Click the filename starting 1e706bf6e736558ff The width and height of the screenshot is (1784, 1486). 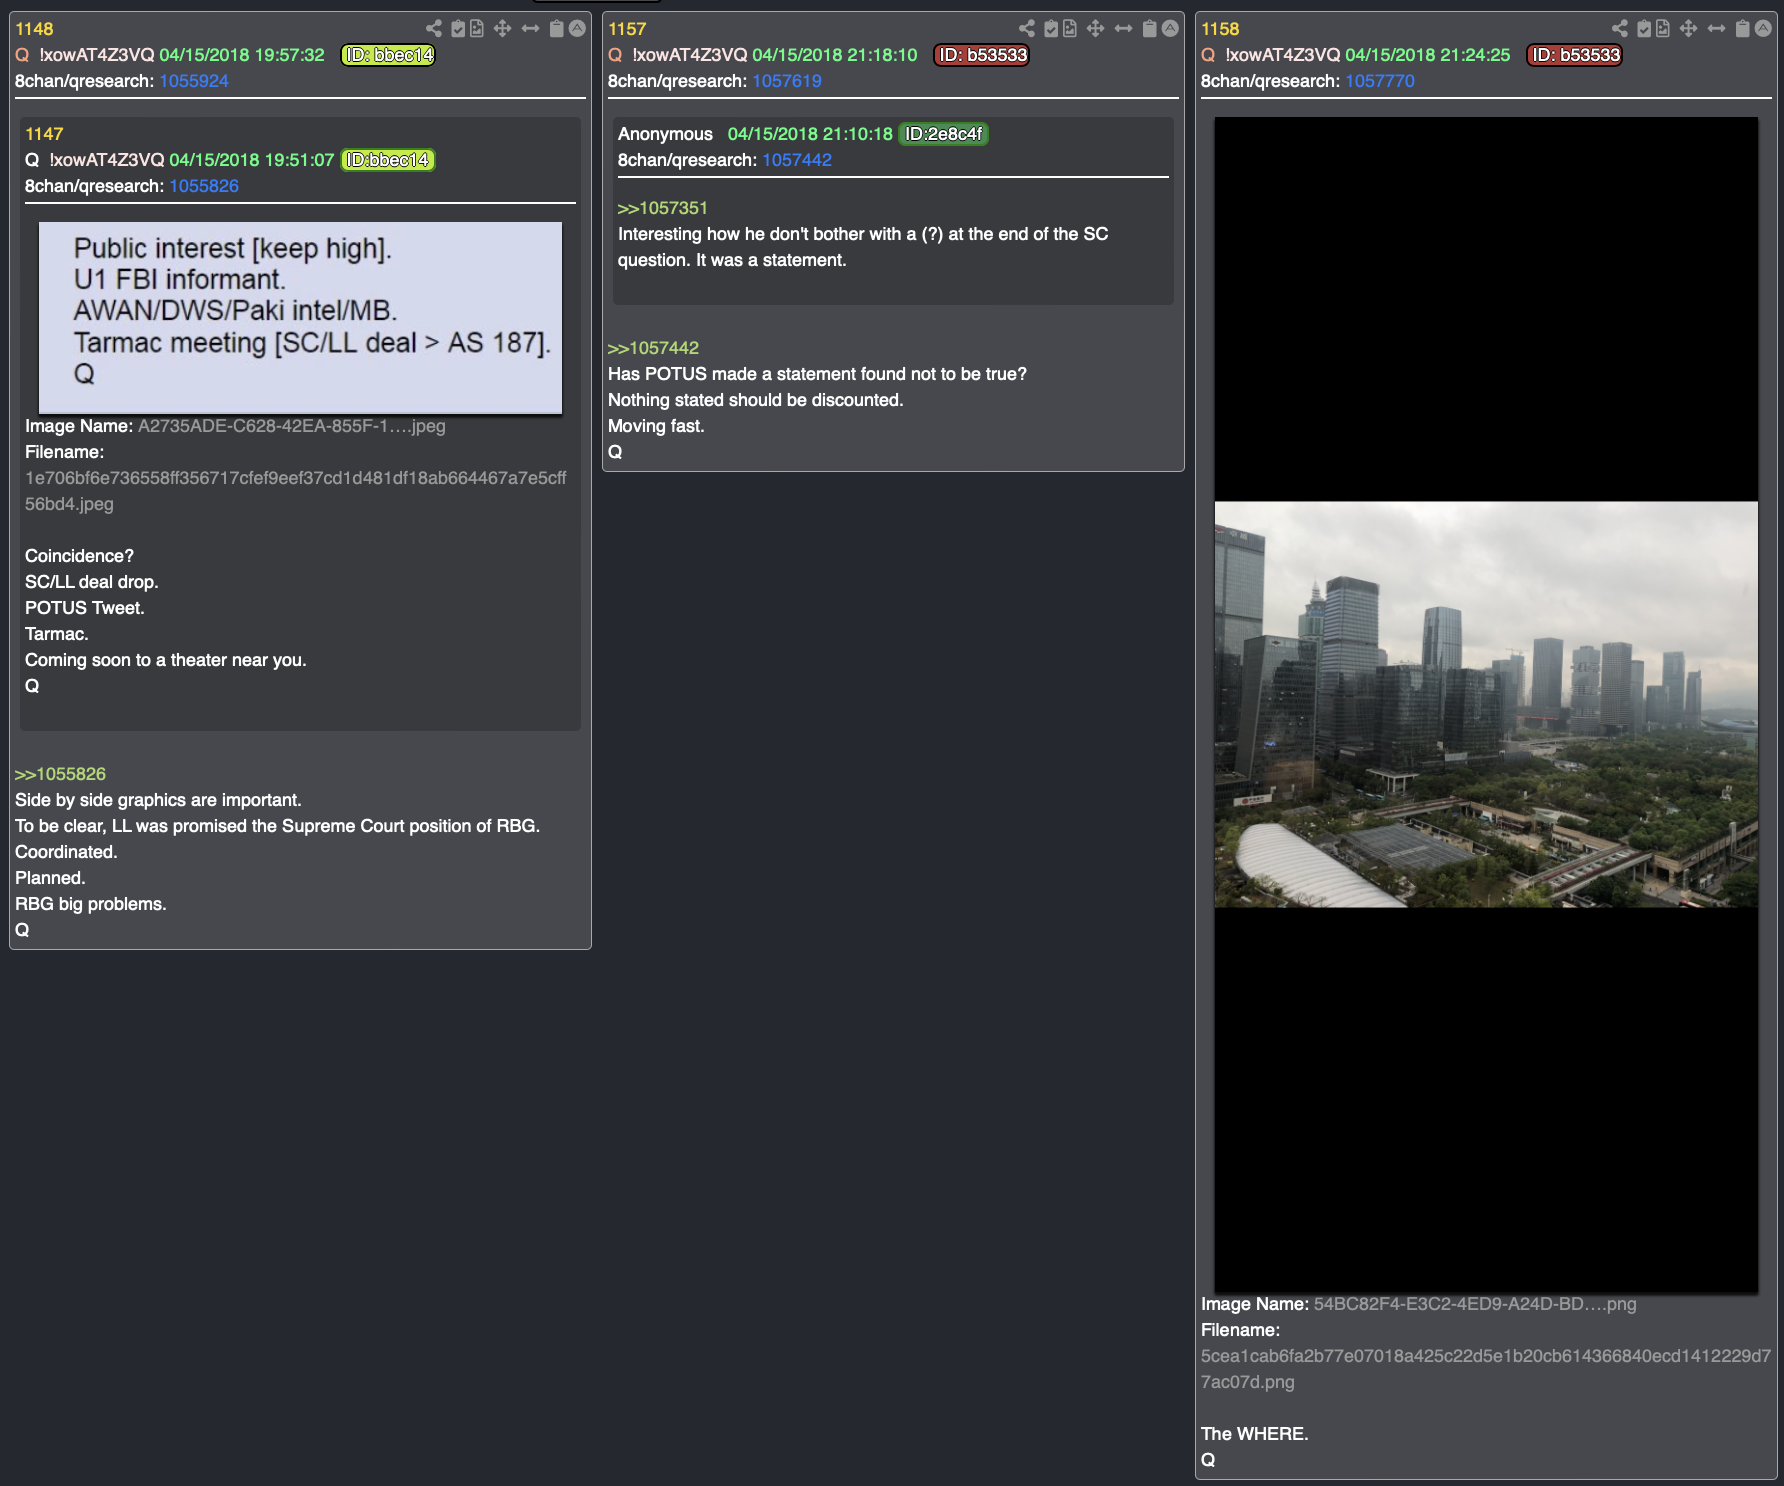click(296, 491)
